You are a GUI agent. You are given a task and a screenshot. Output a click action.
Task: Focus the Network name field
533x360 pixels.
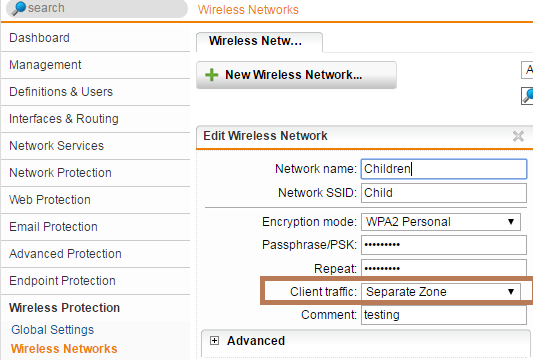coord(444,169)
